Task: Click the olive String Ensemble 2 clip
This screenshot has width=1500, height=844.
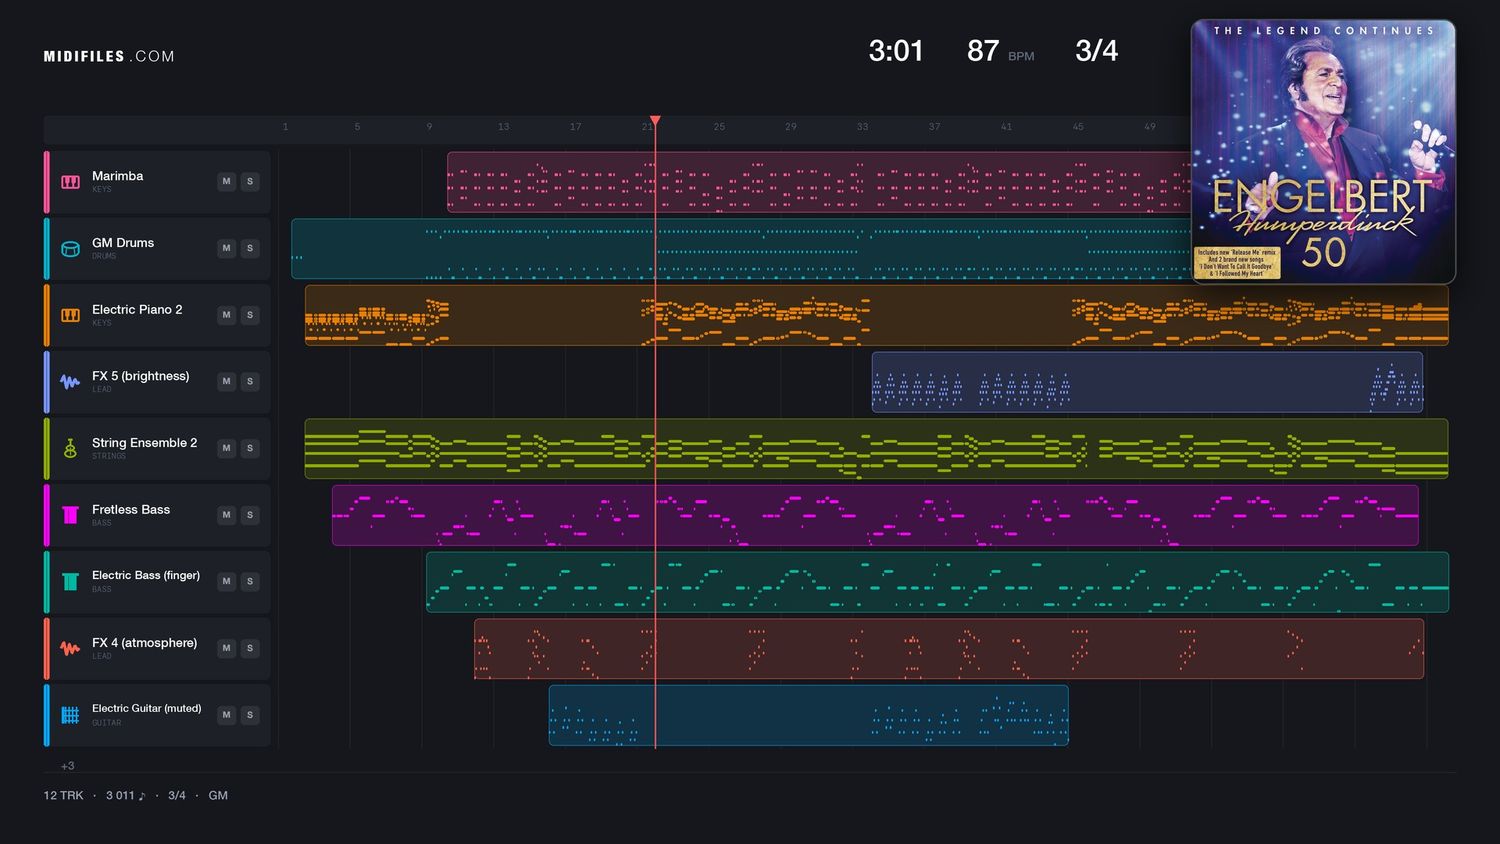Action: click(x=876, y=449)
